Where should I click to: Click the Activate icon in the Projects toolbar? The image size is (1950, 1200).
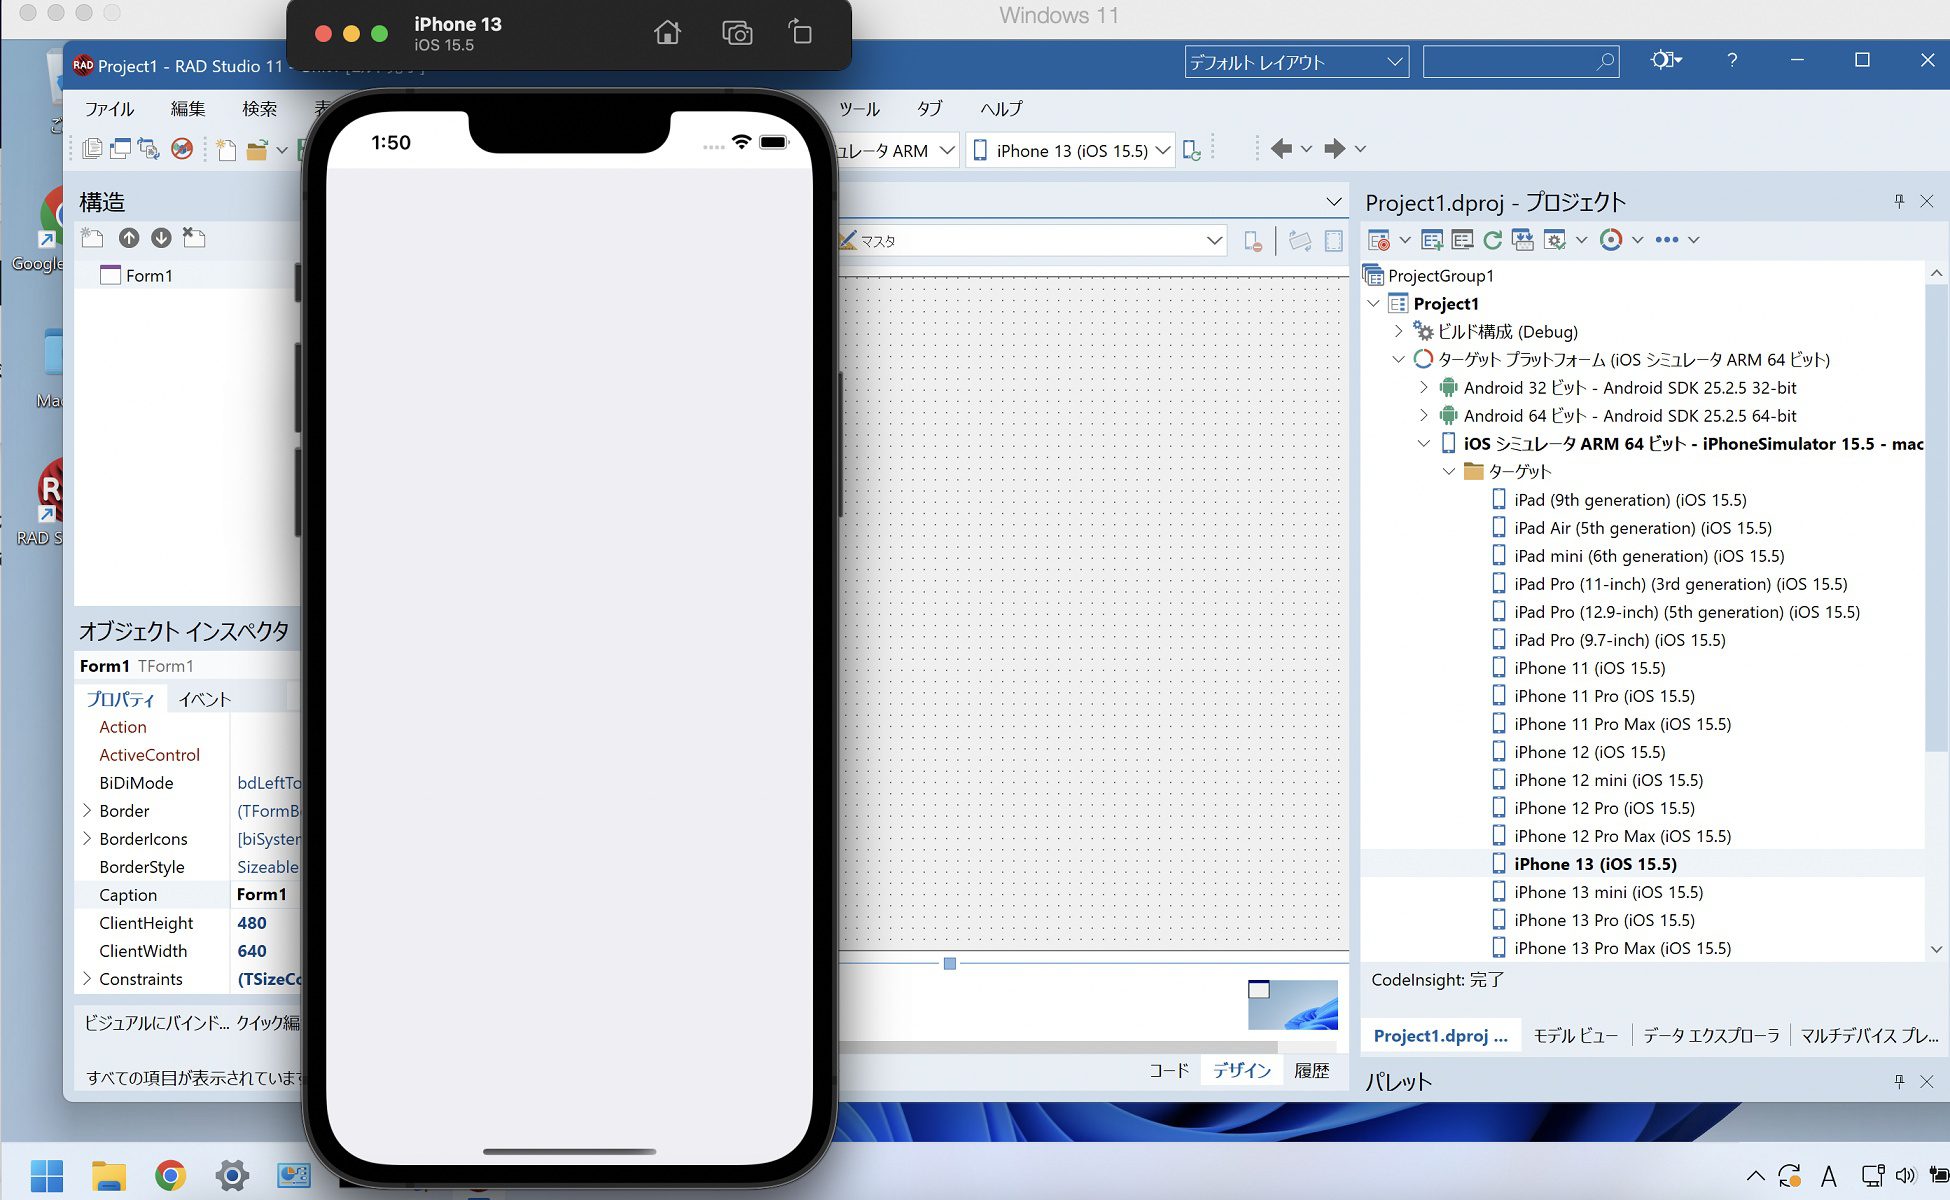click(1378, 240)
